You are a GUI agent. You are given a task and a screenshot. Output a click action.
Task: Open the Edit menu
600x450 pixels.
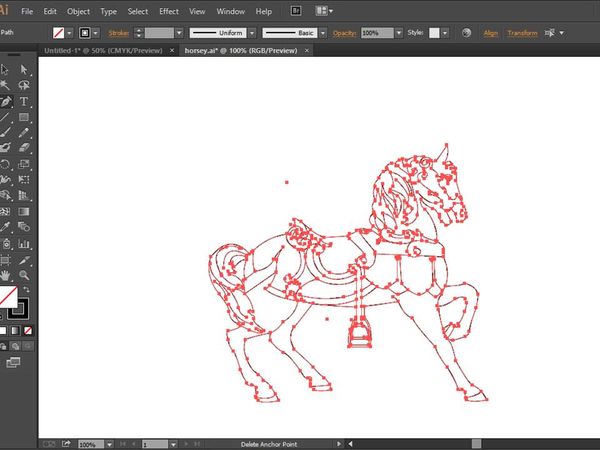[x=50, y=11]
